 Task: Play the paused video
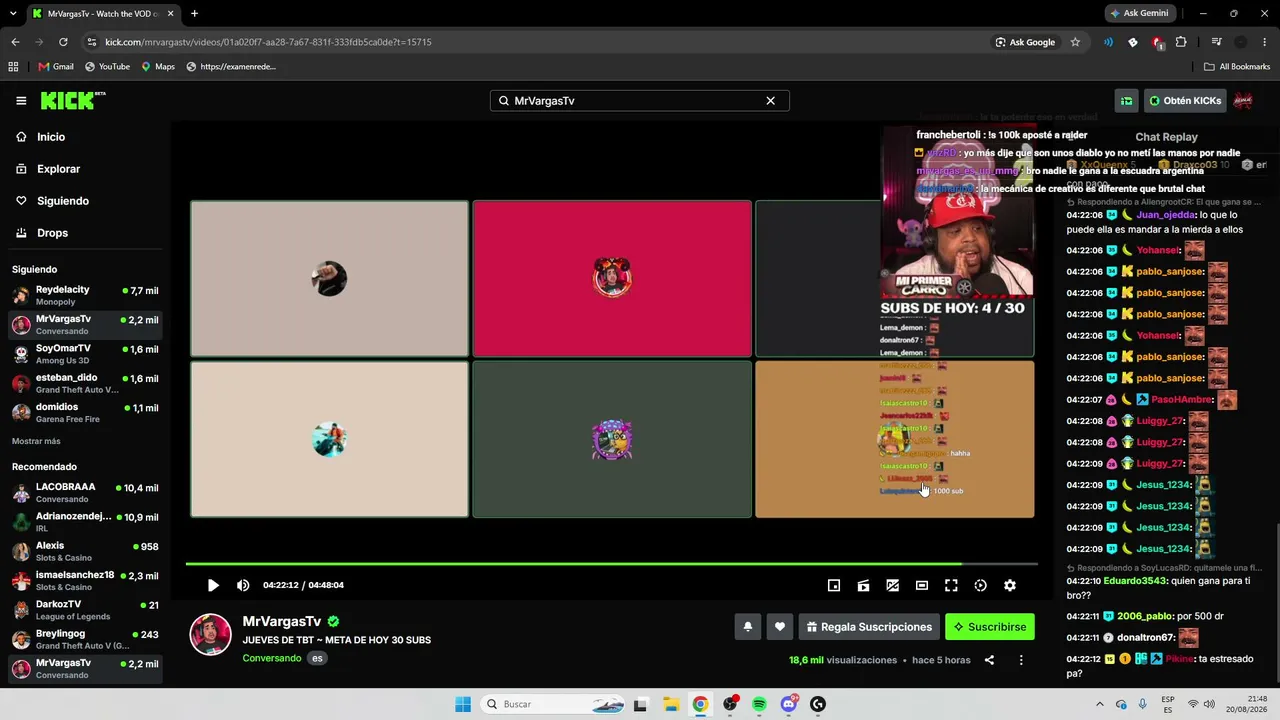coord(213,585)
